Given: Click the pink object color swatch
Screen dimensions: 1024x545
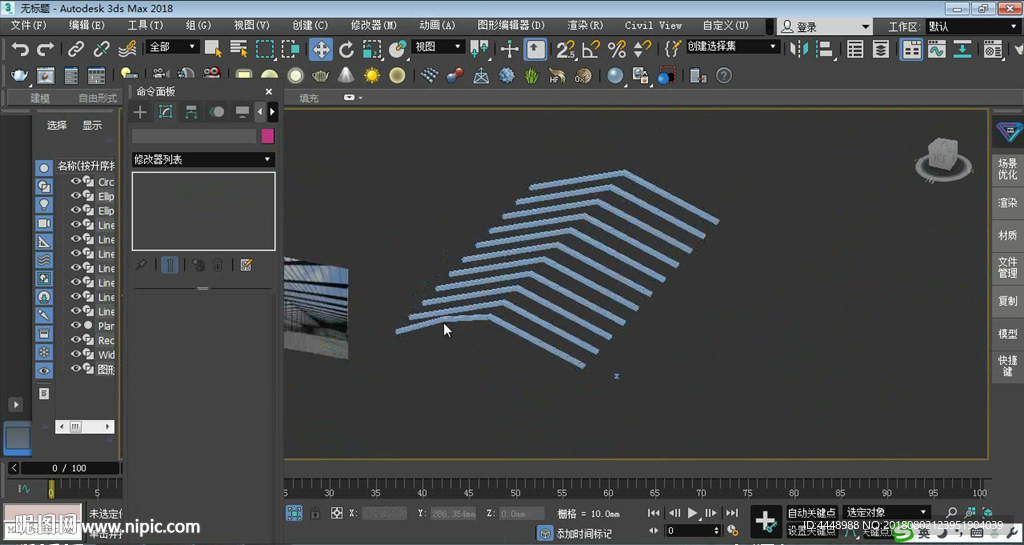Looking at the screenshot, I should [x=268, y=136].
